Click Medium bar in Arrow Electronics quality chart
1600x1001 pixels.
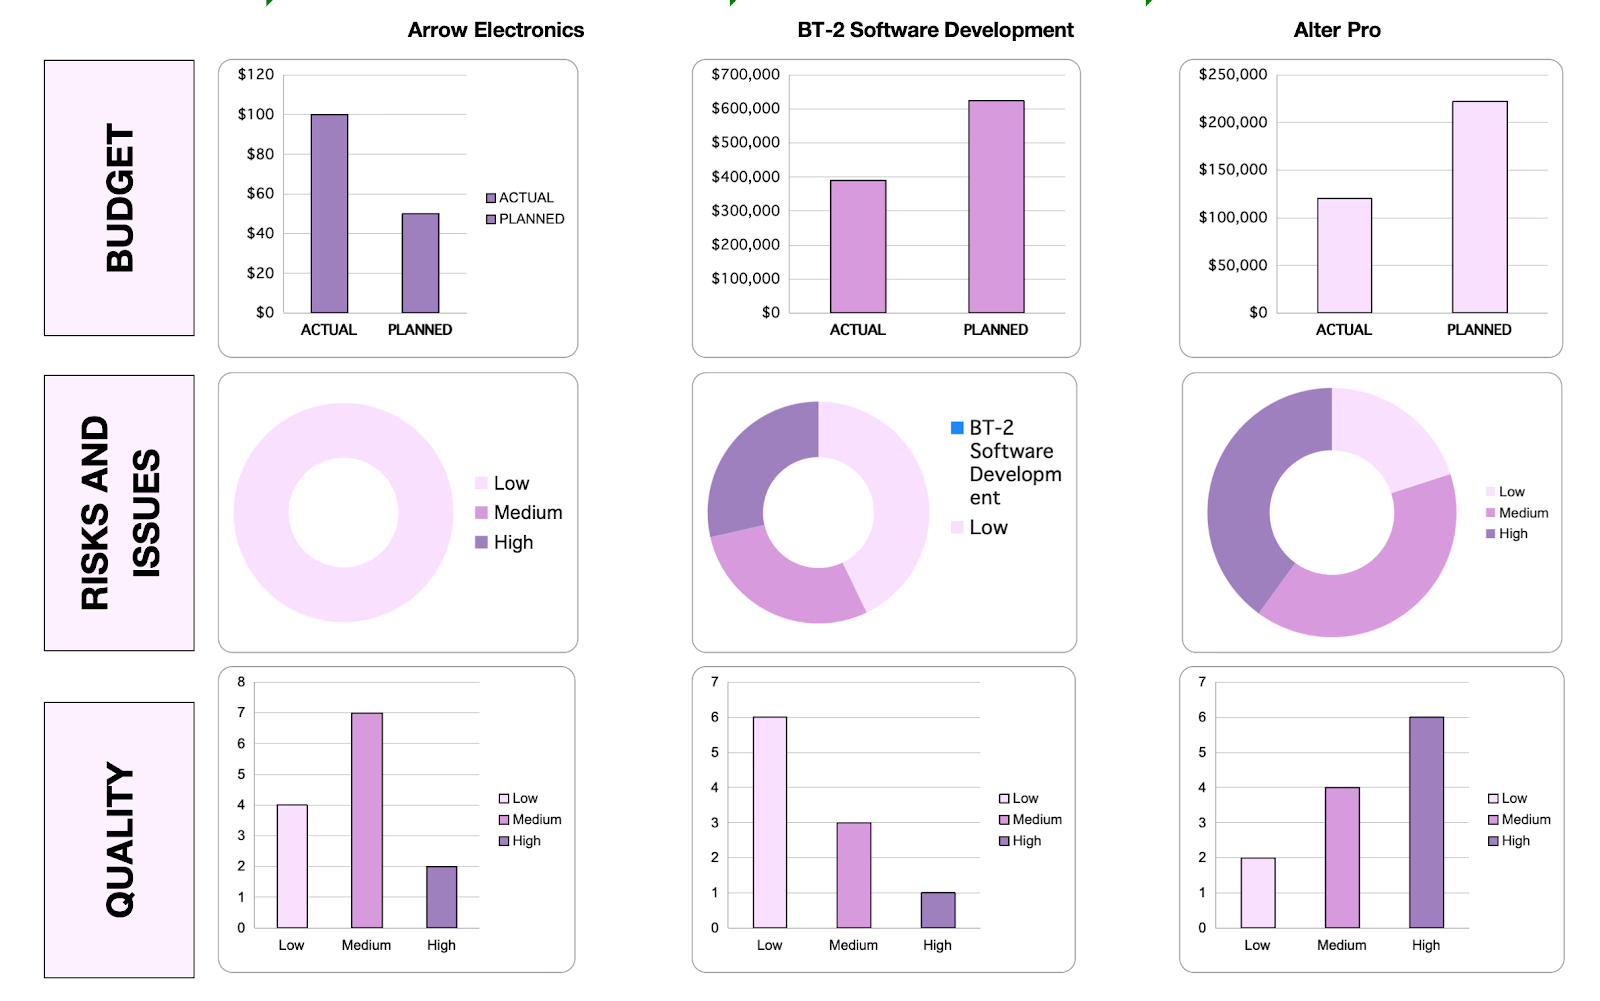[367, 820]
